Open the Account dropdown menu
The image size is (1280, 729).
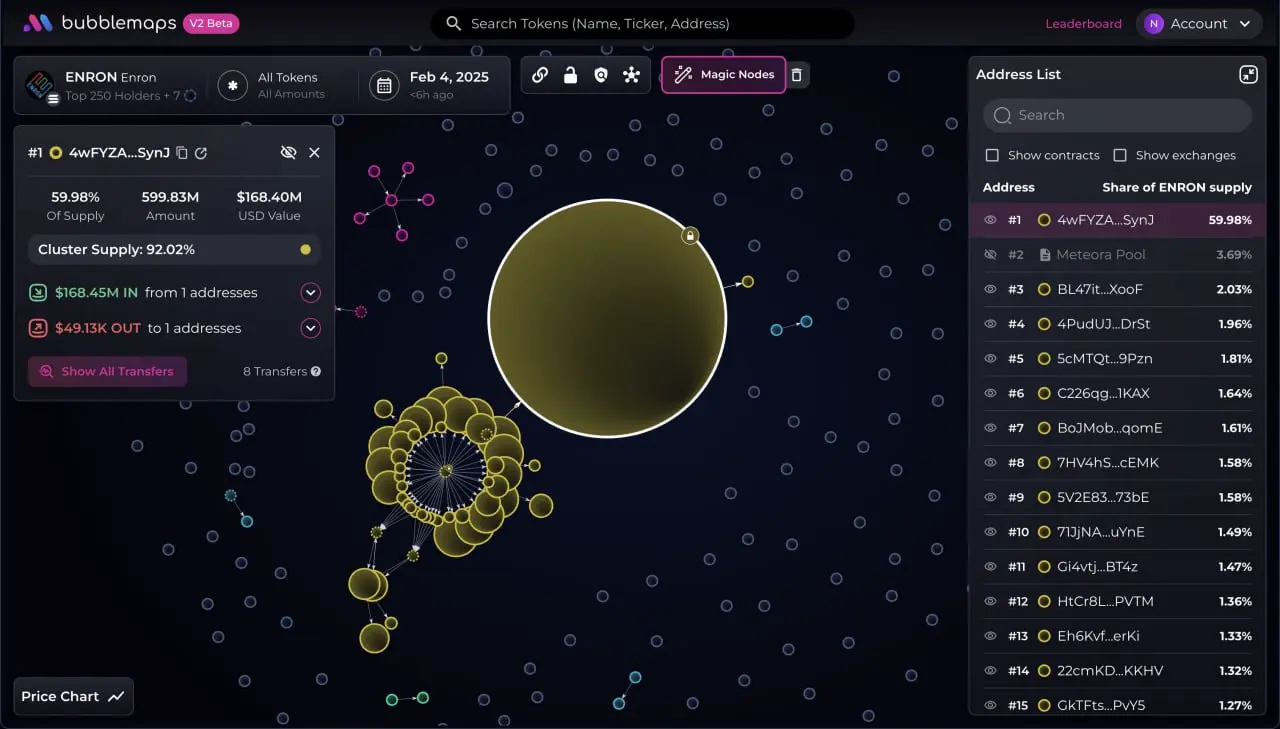click(1199, 23)
